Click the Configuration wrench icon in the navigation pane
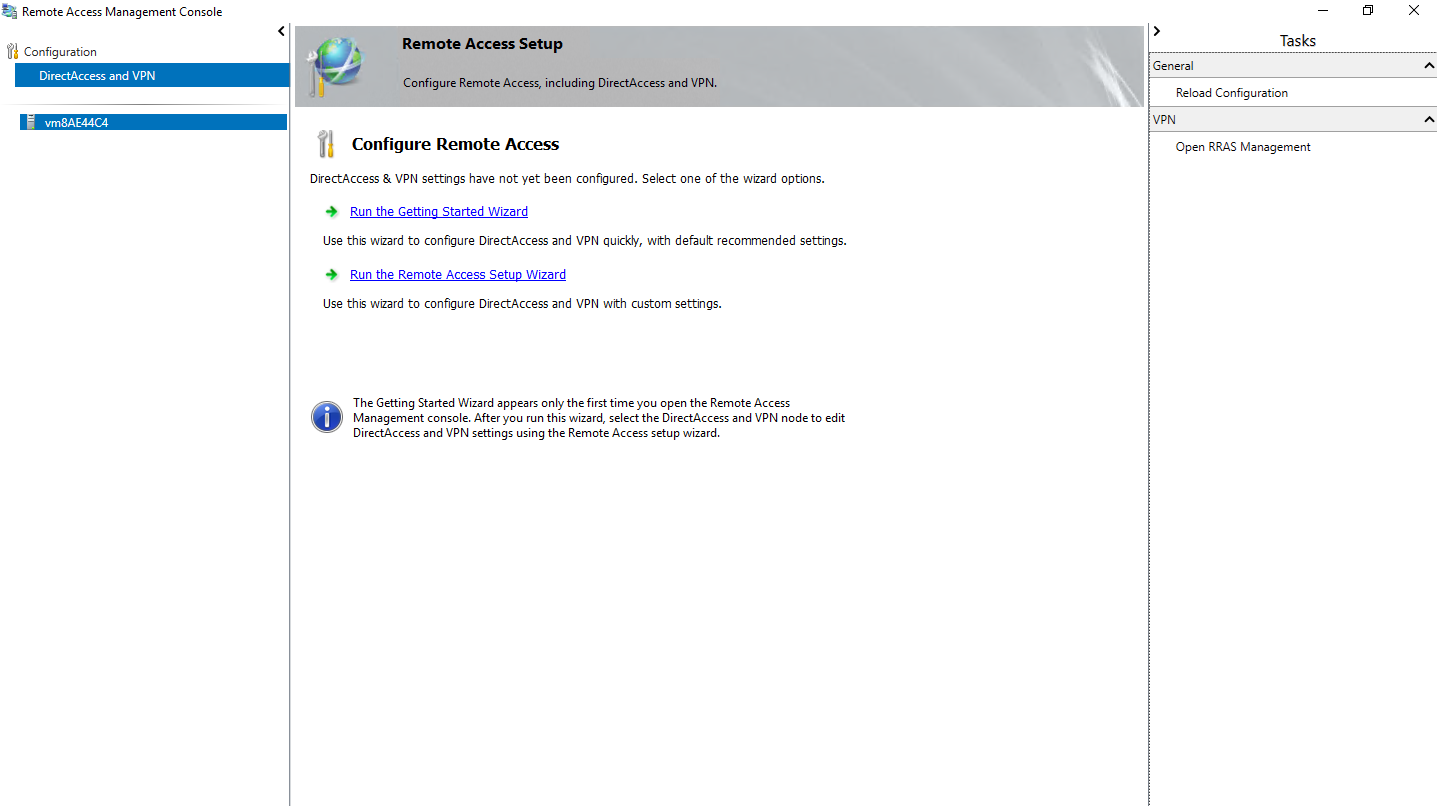The width and height of the screenshot is (1437, 806). pos(12,51)
